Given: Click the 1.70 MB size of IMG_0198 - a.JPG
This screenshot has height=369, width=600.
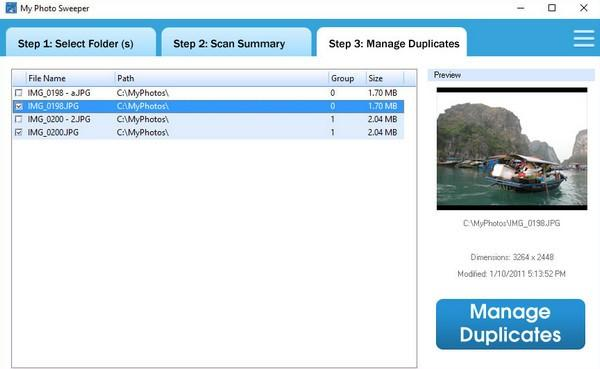Looking at the screenshot, I should (x=383, y=93).
